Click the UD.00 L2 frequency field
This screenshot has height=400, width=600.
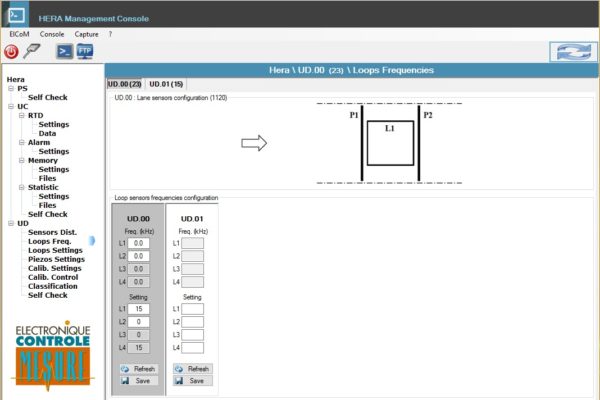tap(139, 256)
